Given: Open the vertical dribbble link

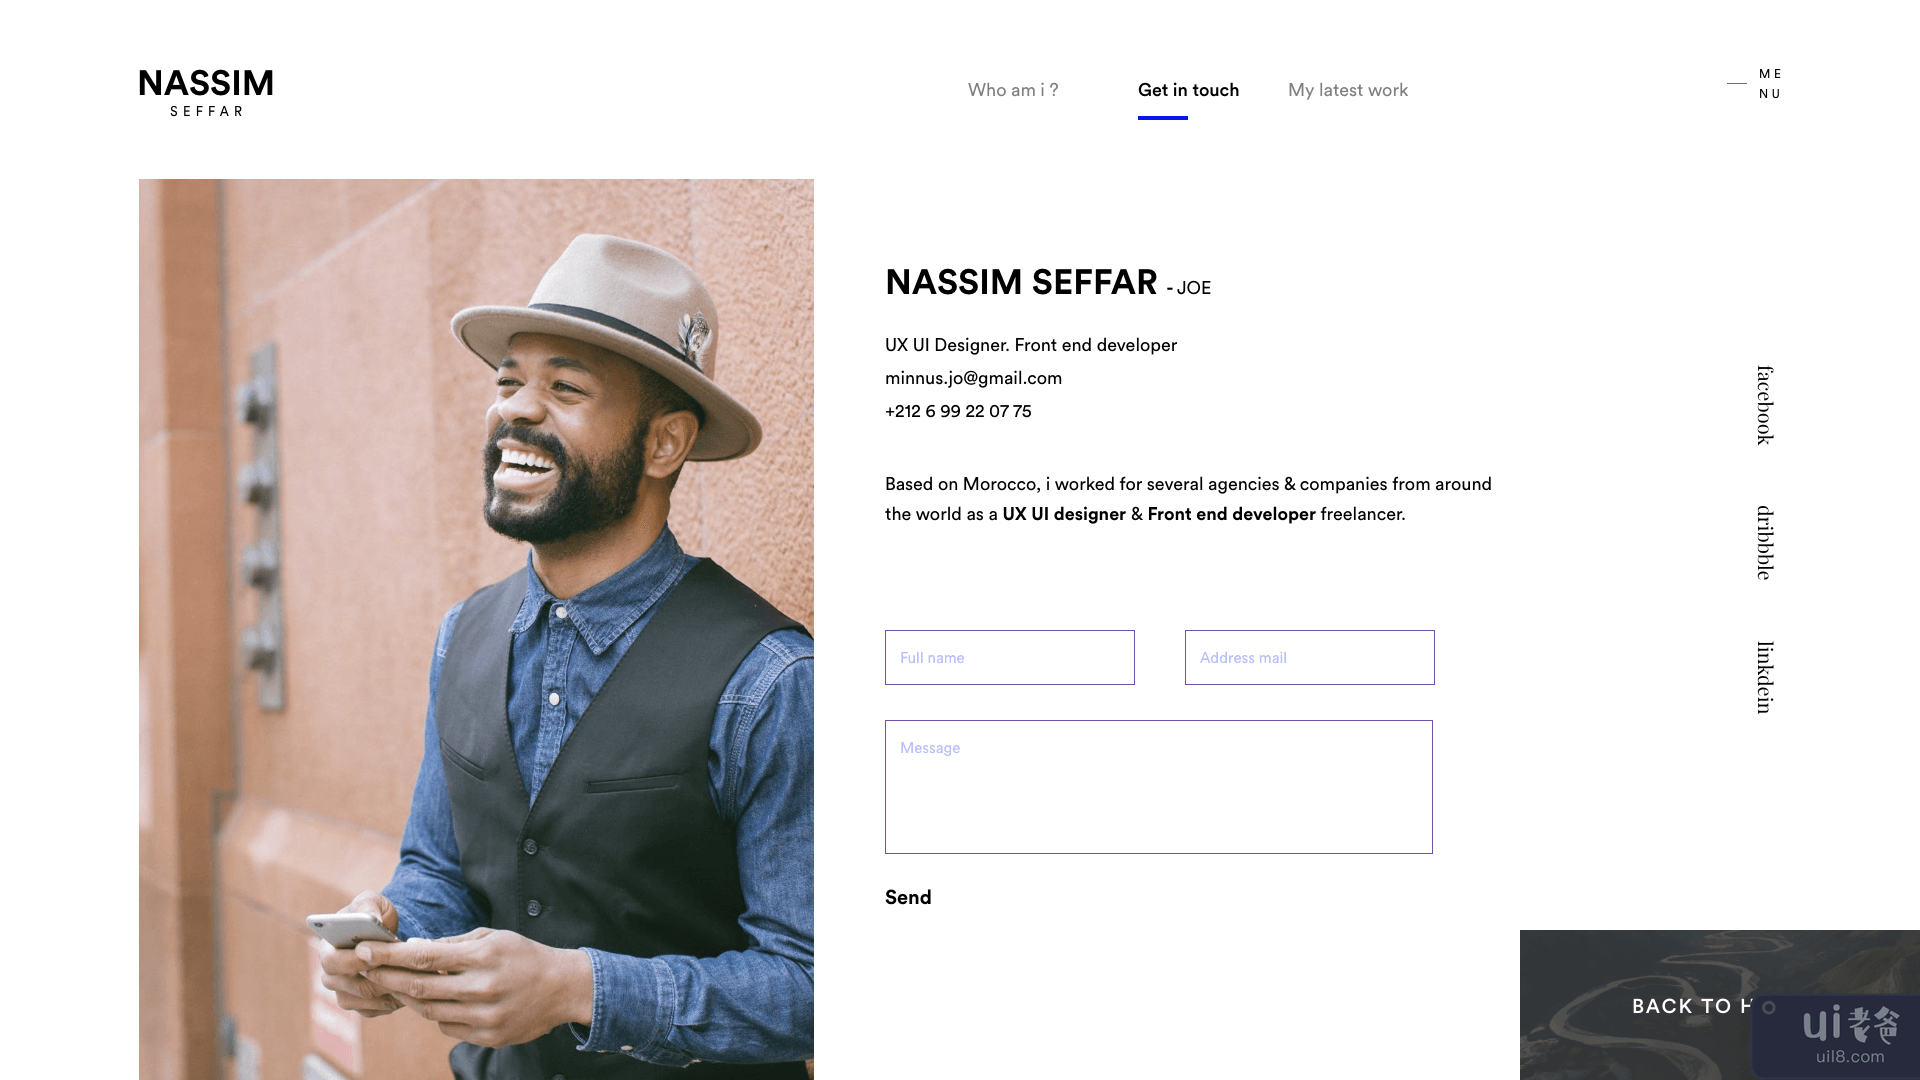Looking at the screenshot, I should pyautogui.click(x=1766, y=542).
